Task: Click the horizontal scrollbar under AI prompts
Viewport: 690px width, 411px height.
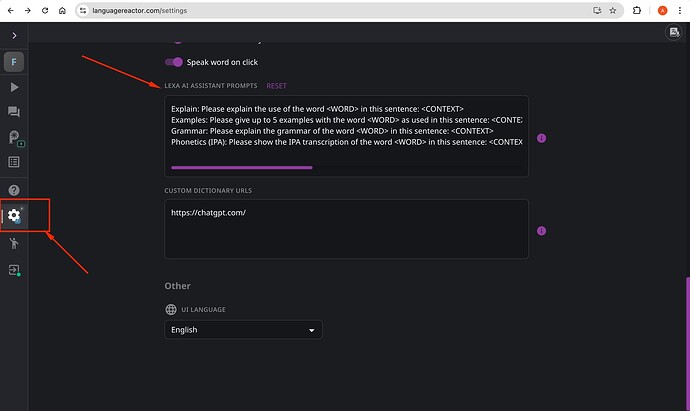Action: pos(242,168)
